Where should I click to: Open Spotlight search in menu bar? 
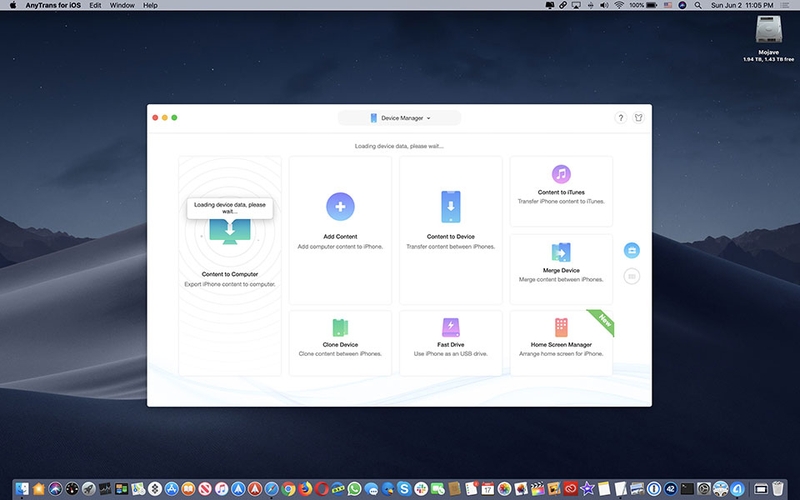click(697, 5)
